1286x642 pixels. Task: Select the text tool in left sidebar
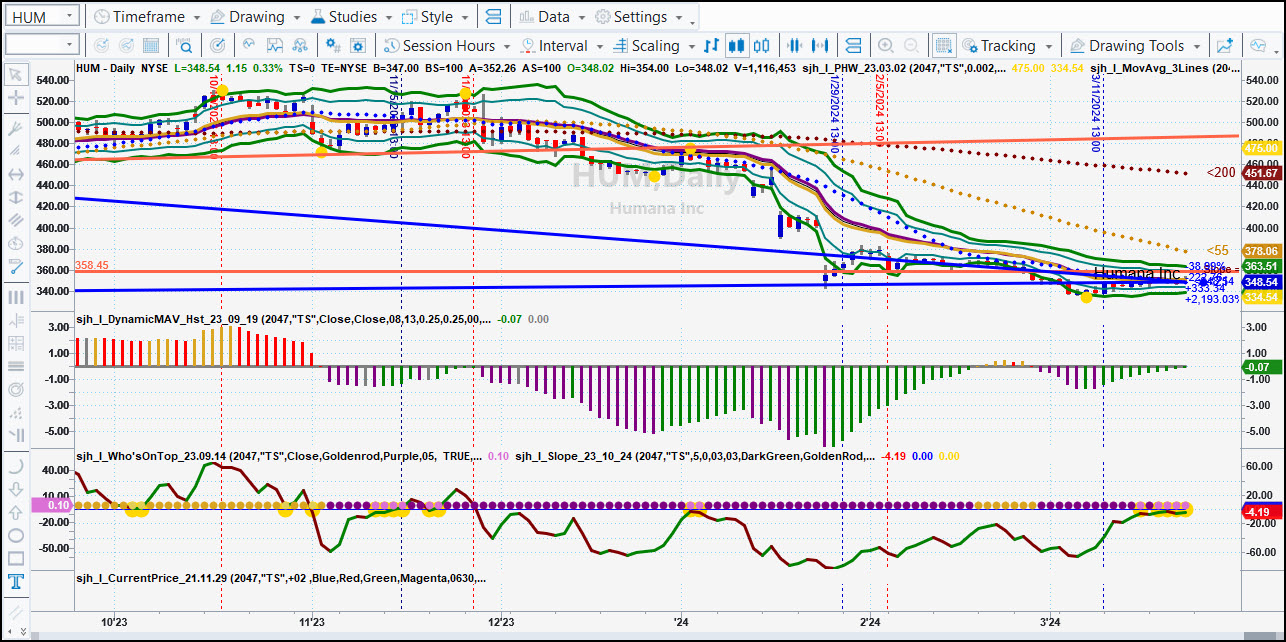(15, 582)
